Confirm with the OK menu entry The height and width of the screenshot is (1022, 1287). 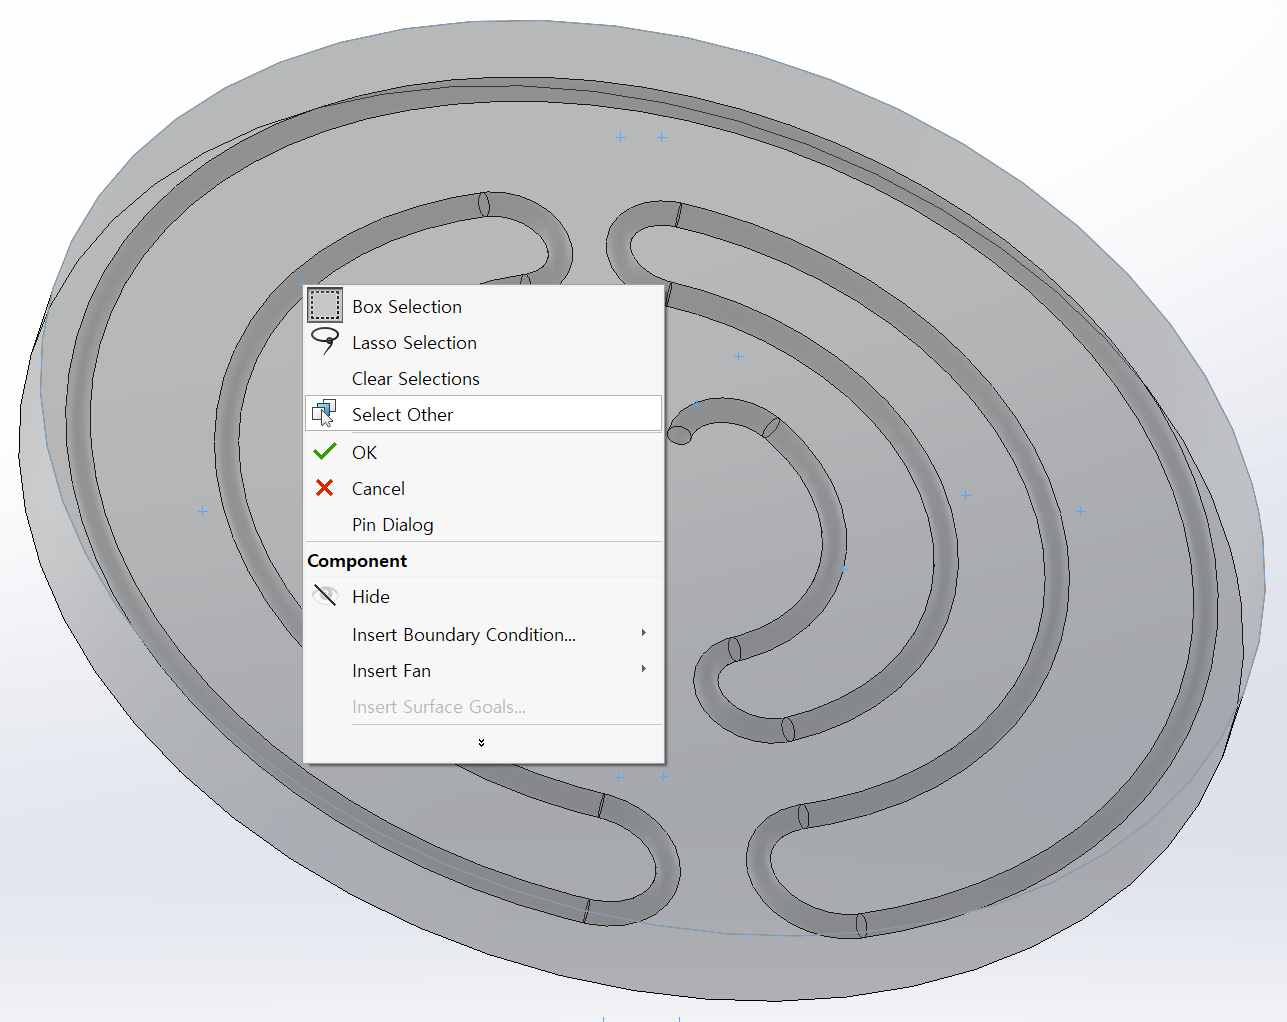click(483, 452)
